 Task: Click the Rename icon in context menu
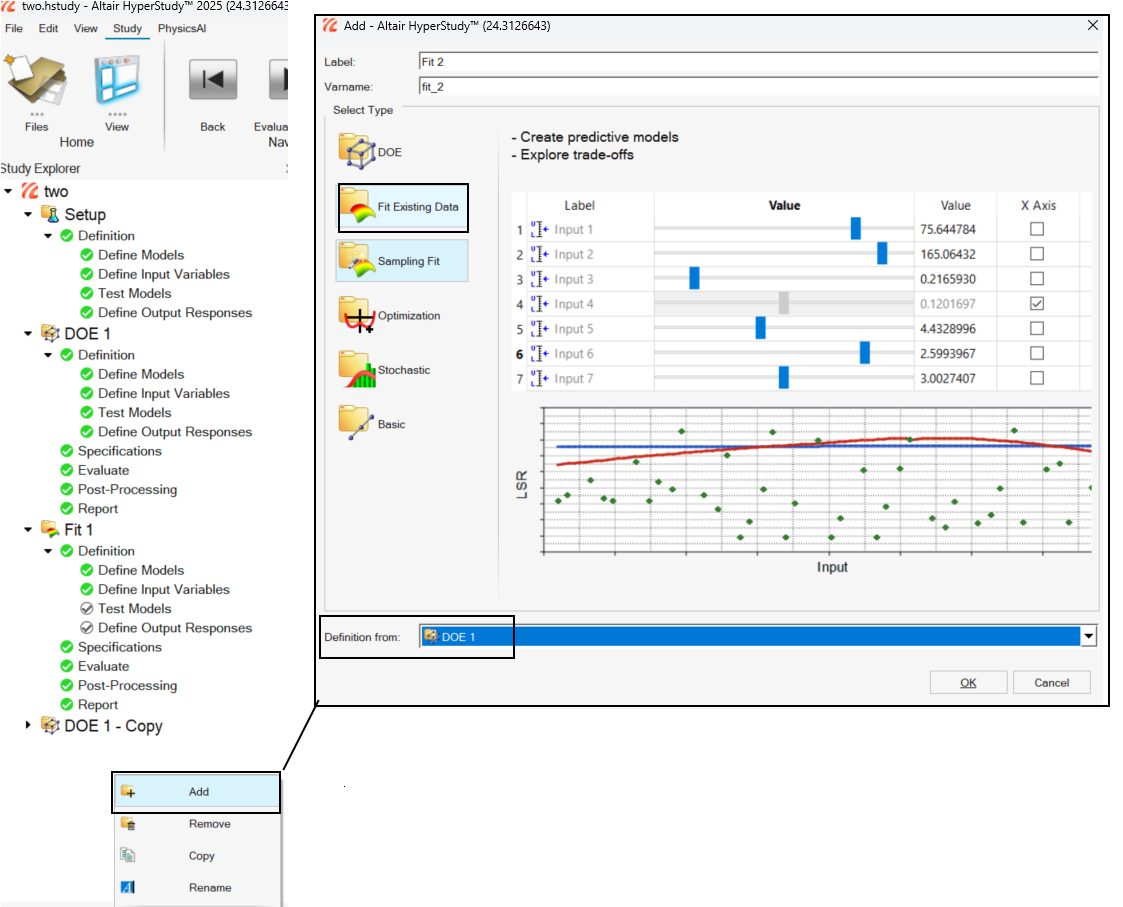pyautogui.click(x=128, y=887)
